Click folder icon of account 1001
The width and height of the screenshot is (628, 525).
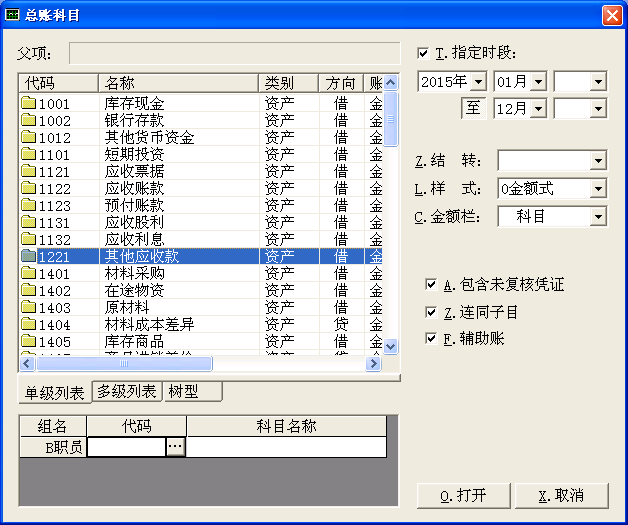28,103
